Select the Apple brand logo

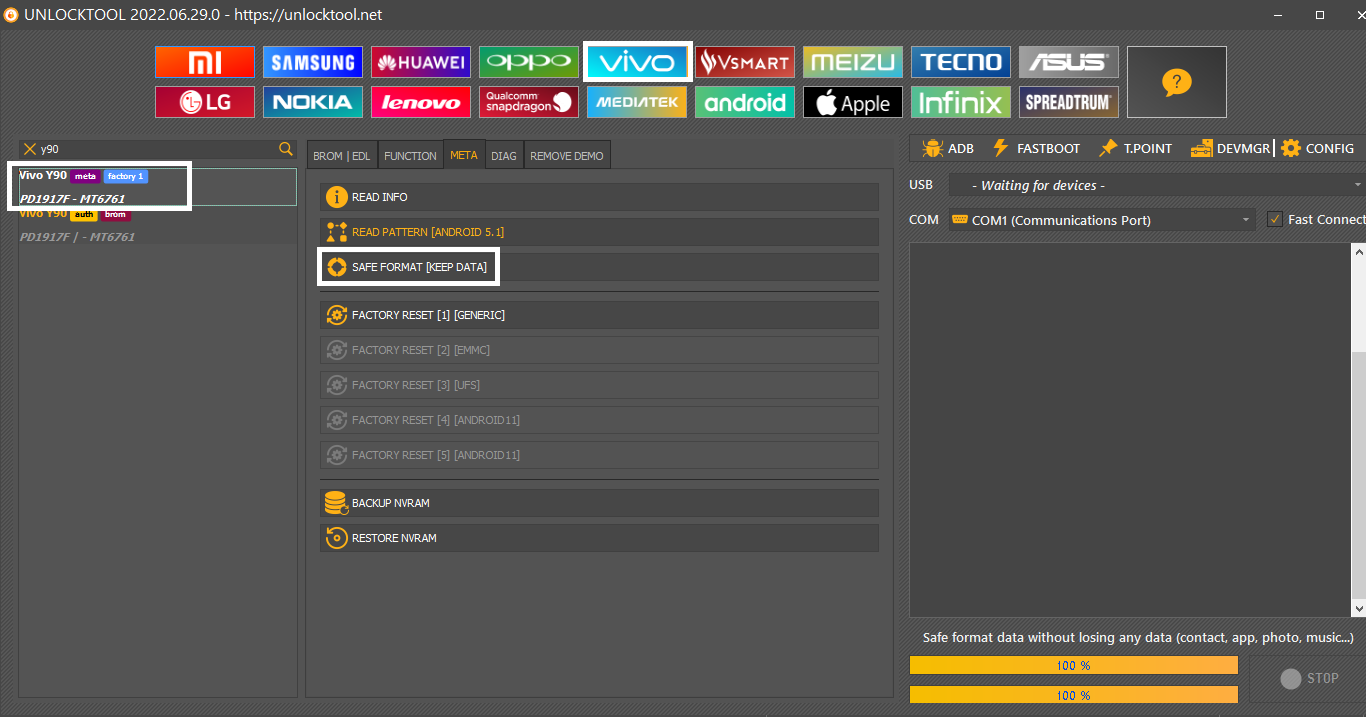point(853,102)
